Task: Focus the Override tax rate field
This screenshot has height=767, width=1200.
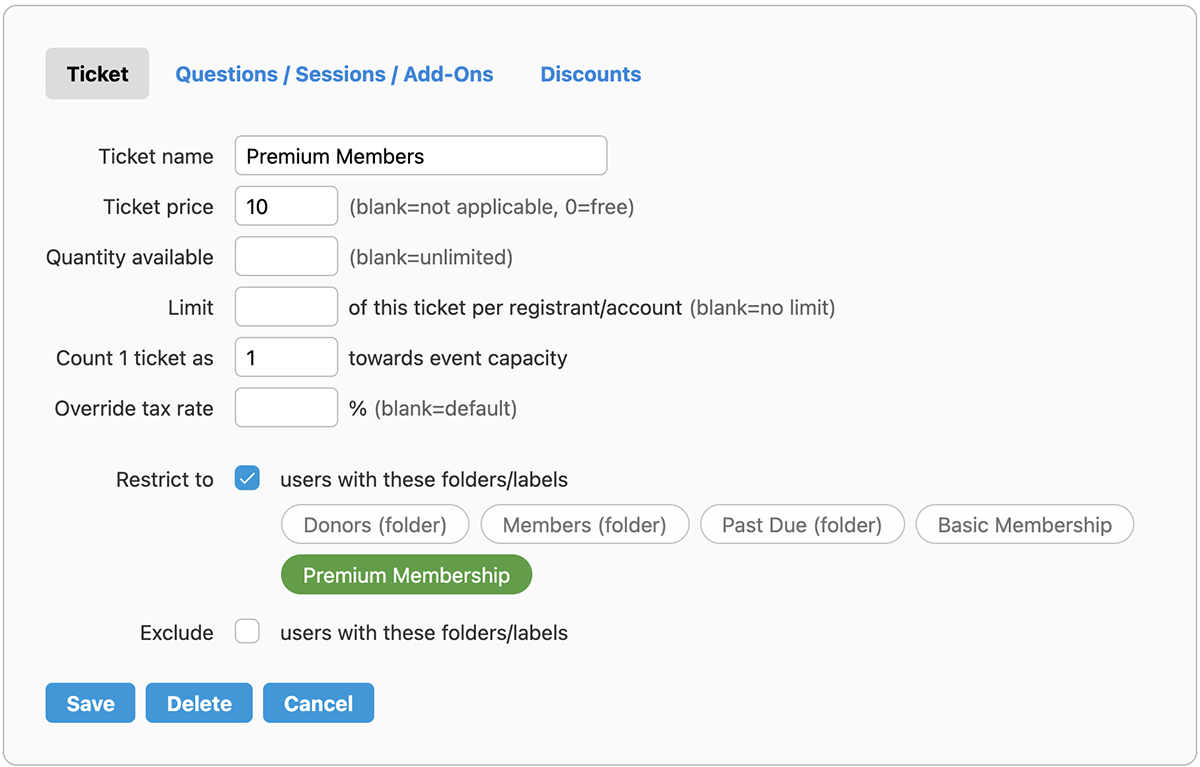Action: point(286,408)
